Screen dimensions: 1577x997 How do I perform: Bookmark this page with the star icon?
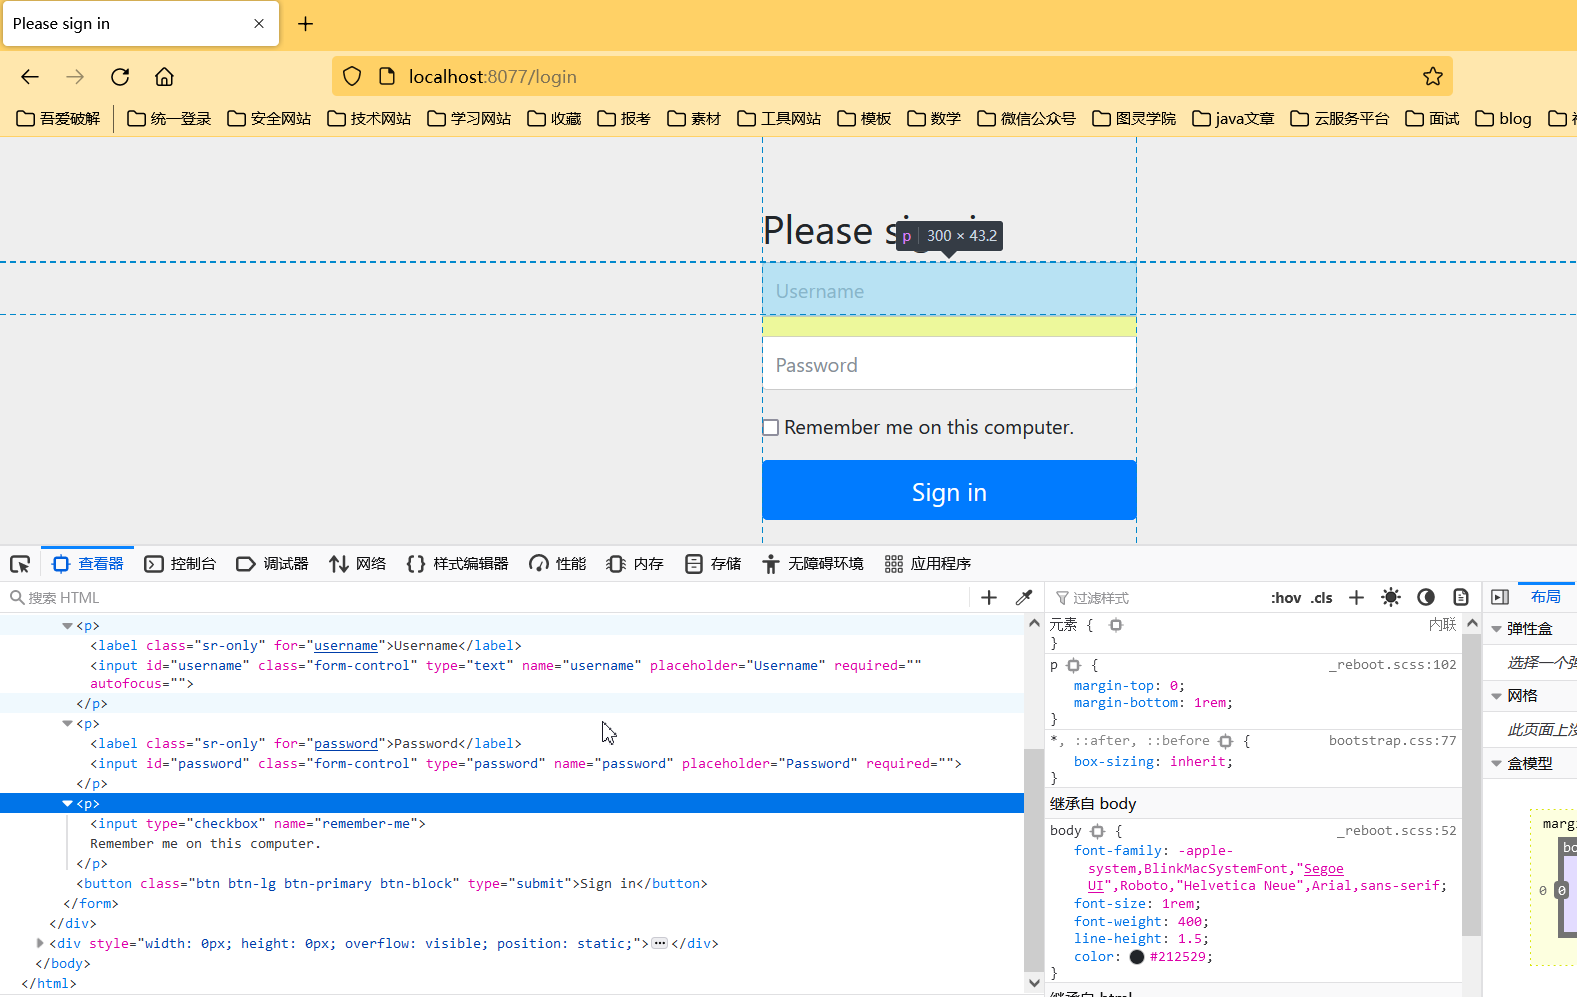pyautogui.click(x=1433, y=76)
